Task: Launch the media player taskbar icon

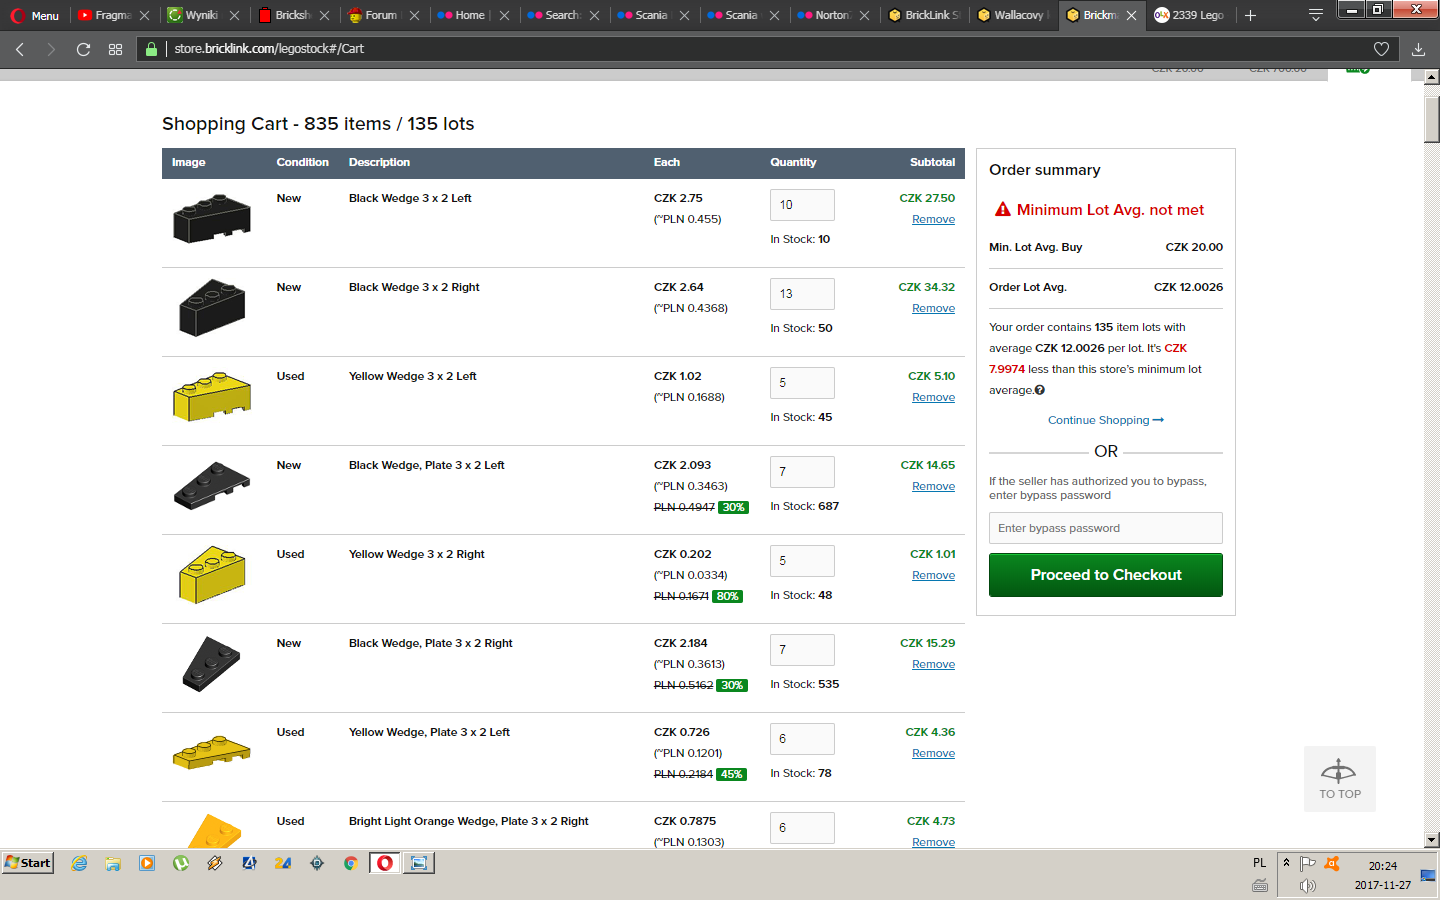Action: coord(147,863)
